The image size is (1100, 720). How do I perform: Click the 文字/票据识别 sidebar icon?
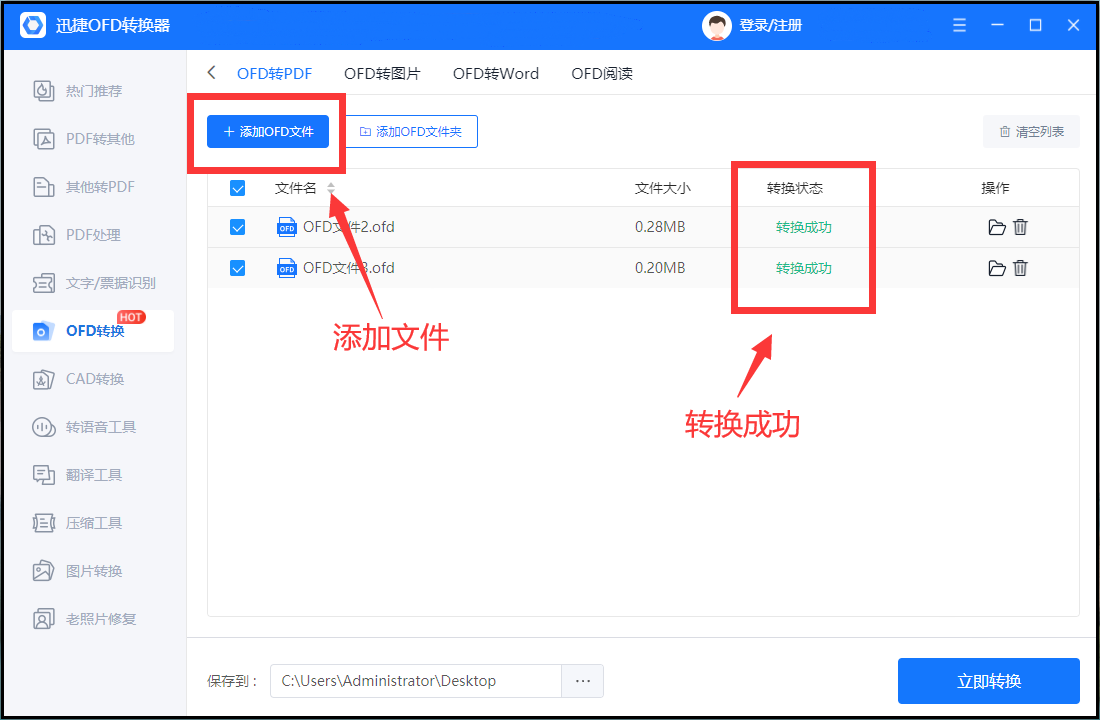point(43,283)
